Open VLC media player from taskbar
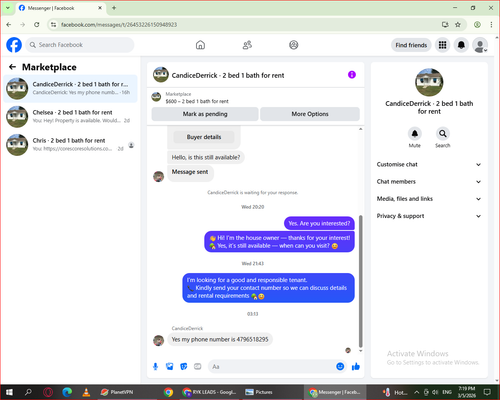This screenshot has height=400, width=500. tap(86, 392)
